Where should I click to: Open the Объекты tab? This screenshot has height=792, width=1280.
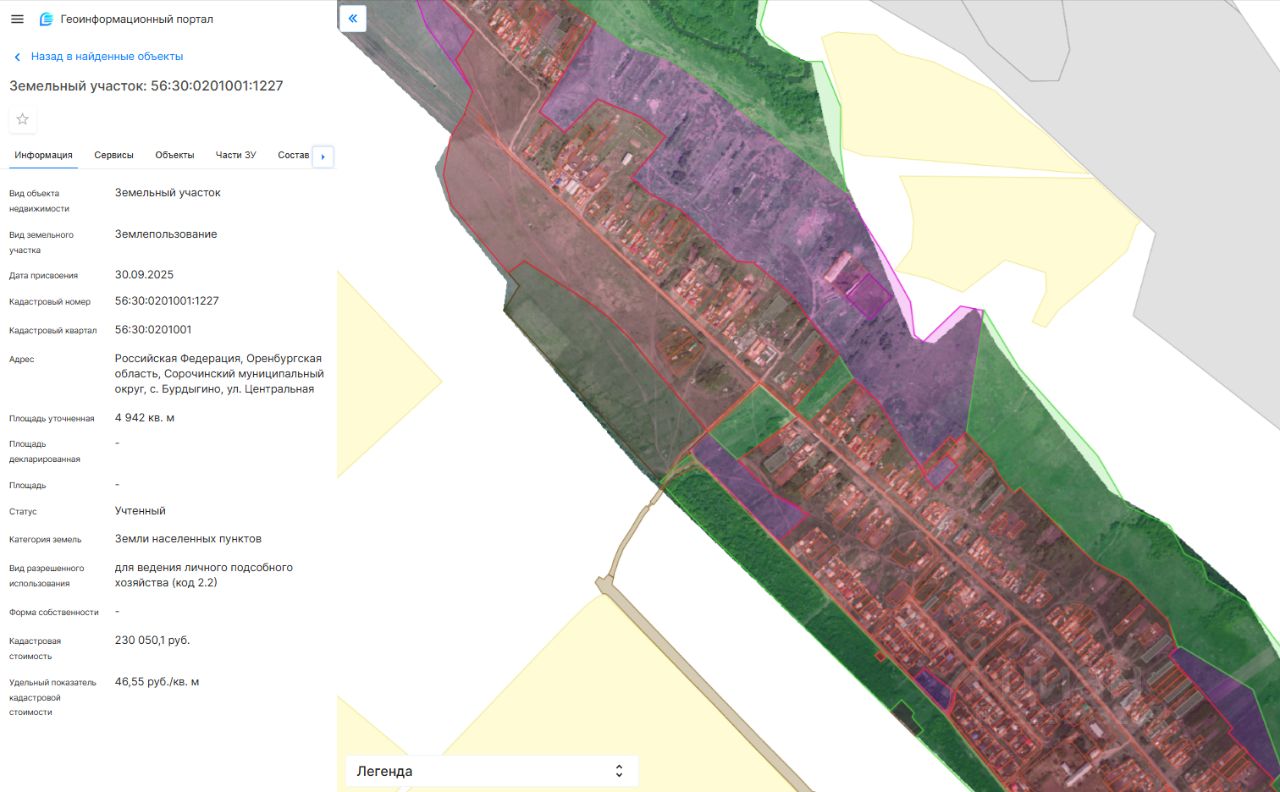click(175, 155)
